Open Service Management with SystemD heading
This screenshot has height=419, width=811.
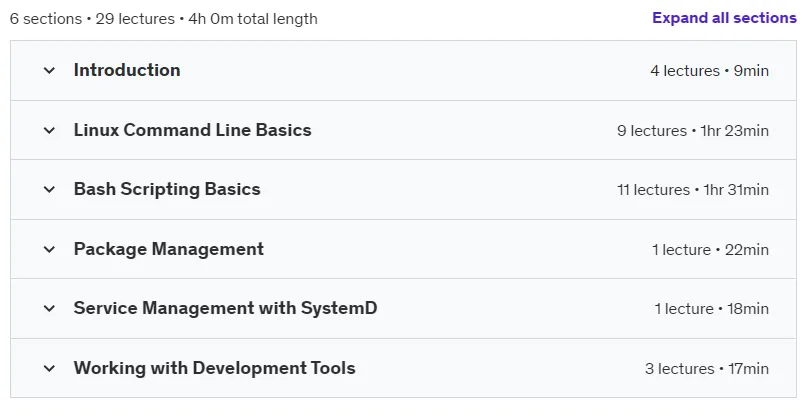point(226,308)
